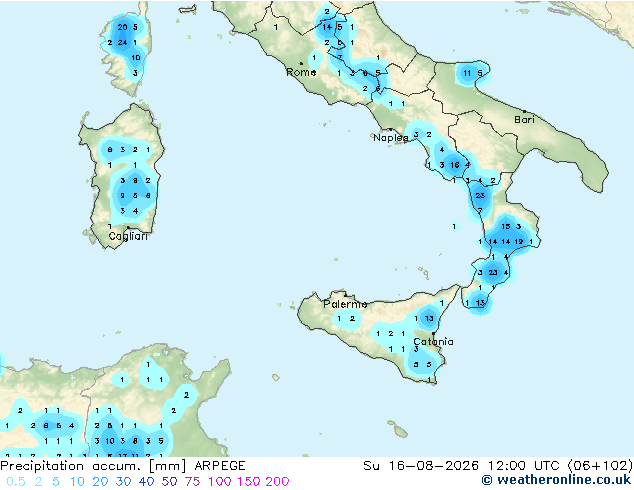
Task: Click the Rome city label
Action: tap(301, 72)
